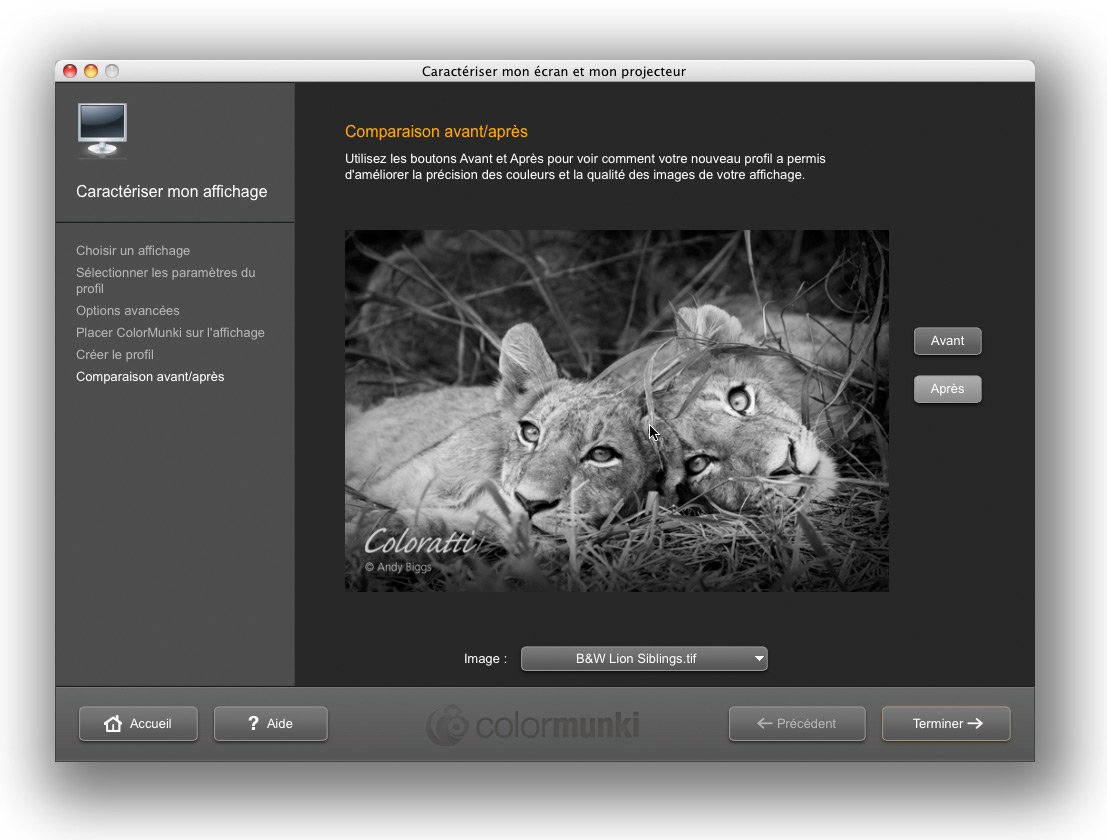Select 'Options avancées' step

(128, 311)
